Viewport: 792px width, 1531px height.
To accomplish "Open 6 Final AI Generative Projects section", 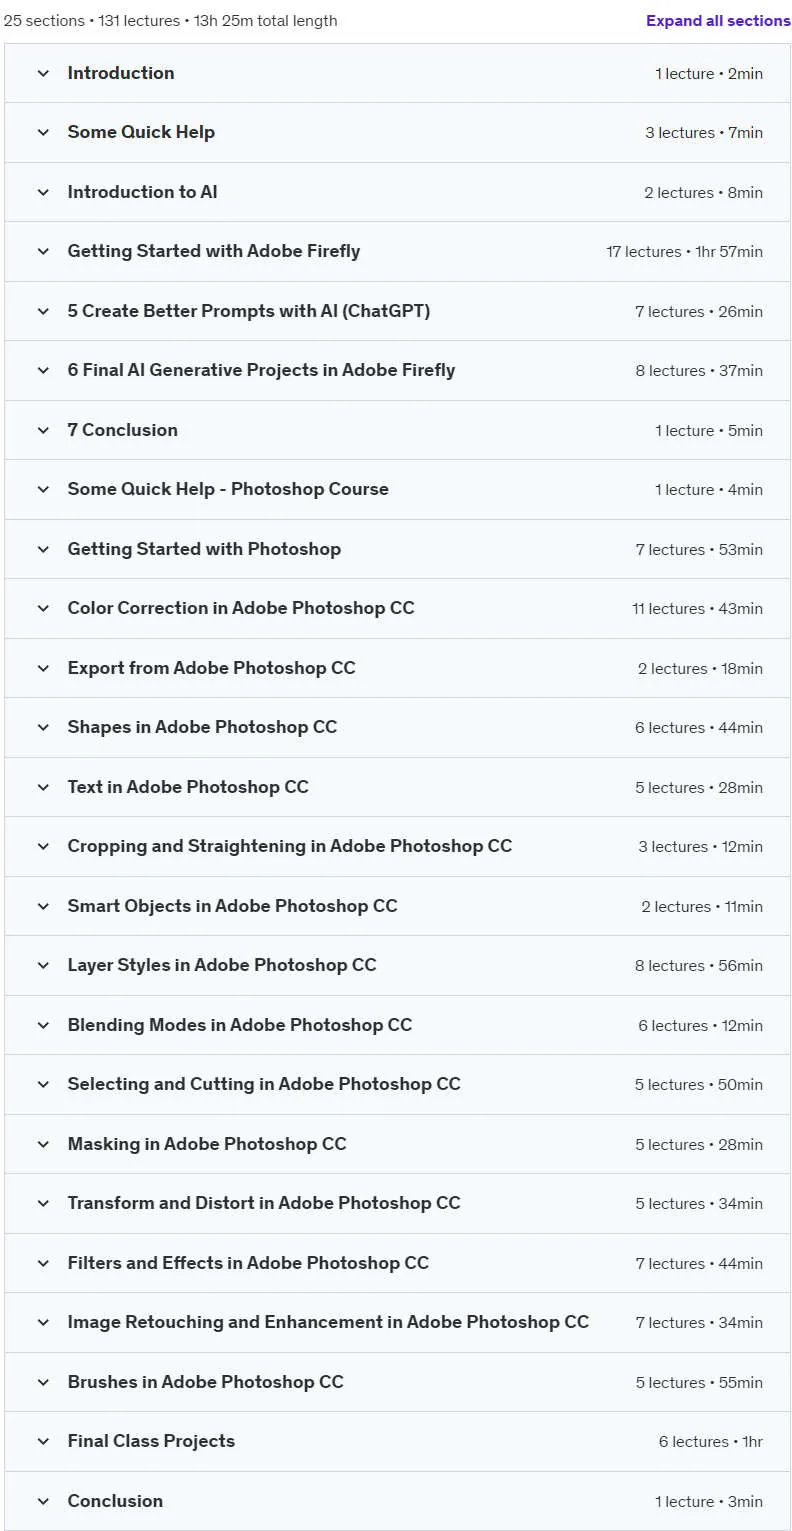I will coord(397,370).
